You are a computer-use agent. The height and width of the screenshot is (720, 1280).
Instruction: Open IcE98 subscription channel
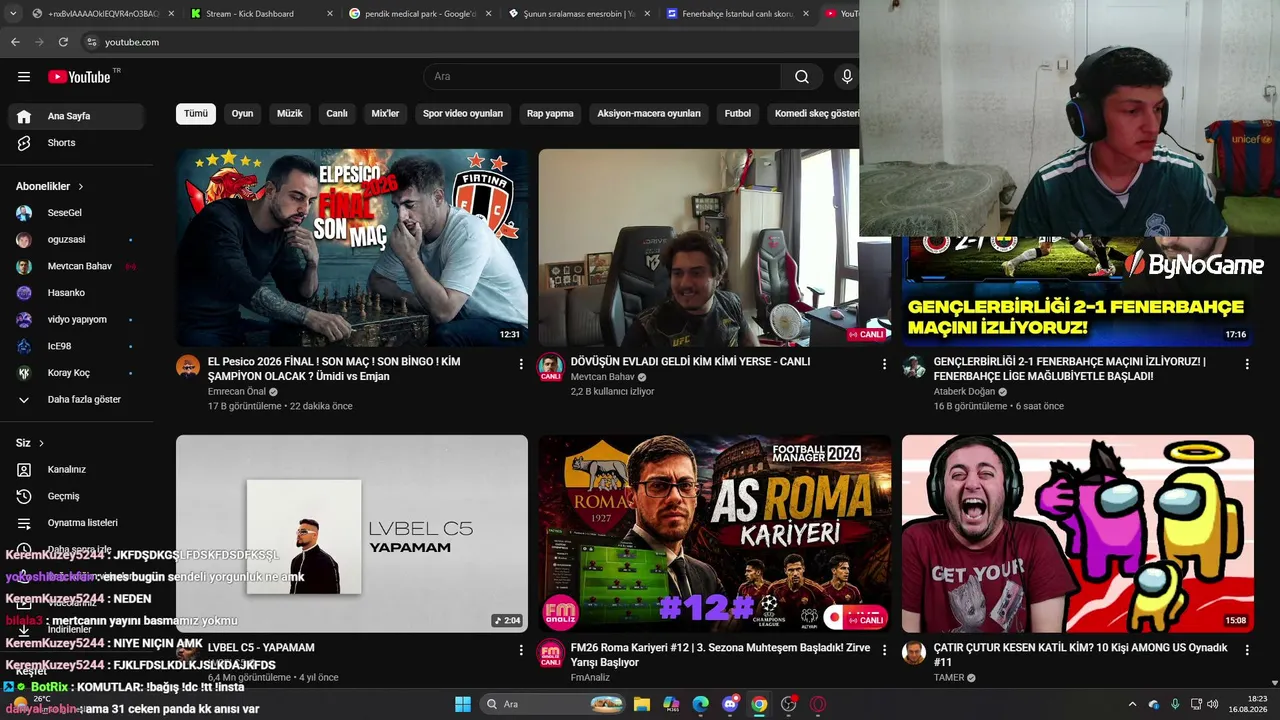(x=76, y=346)
